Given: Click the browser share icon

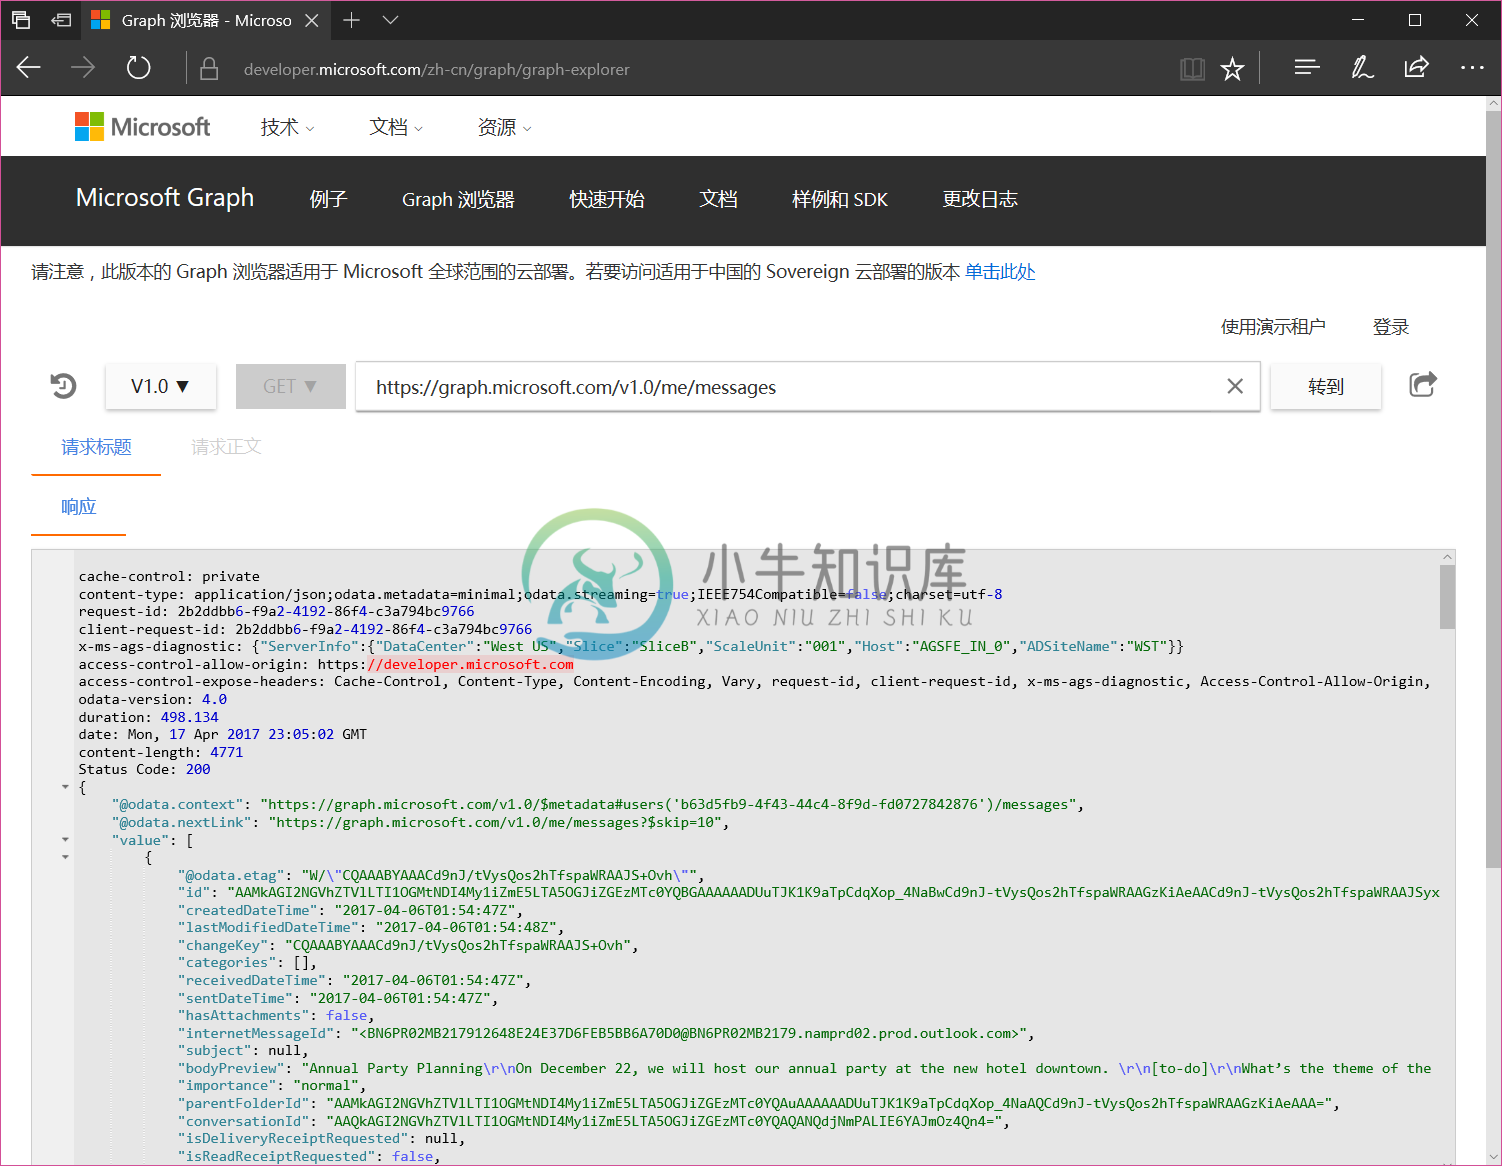Looking at the screenshot, I should click(x=1416, y=68).
